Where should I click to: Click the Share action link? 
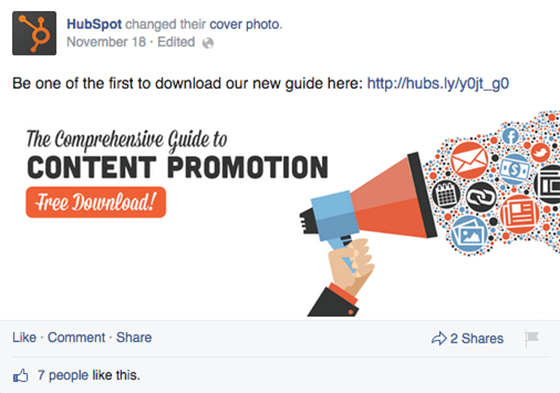coord(134,338)
